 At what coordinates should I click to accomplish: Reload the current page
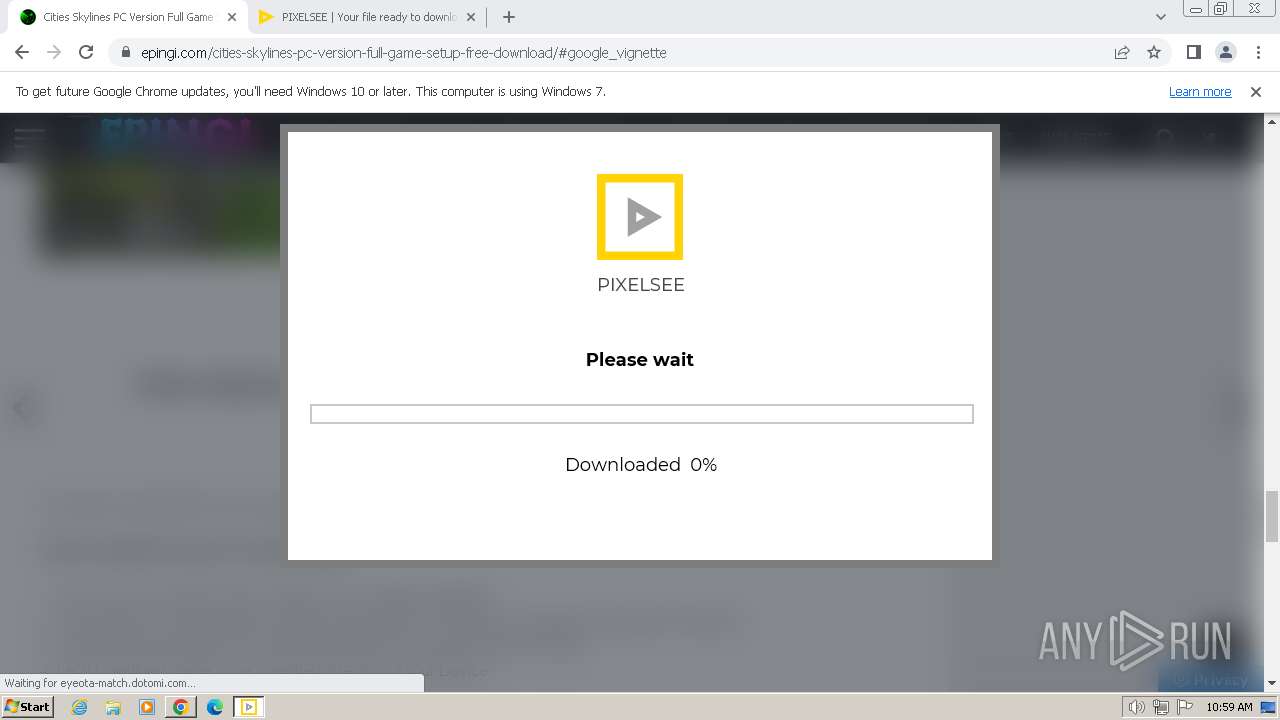(86, 52)
